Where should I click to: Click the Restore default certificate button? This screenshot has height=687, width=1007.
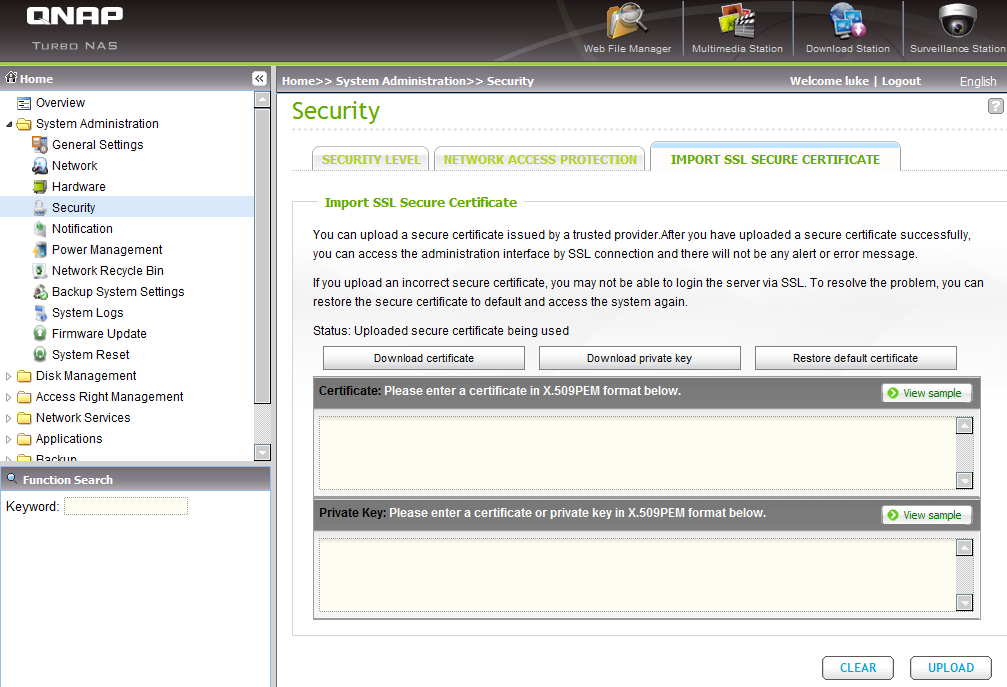pos(855,358)
